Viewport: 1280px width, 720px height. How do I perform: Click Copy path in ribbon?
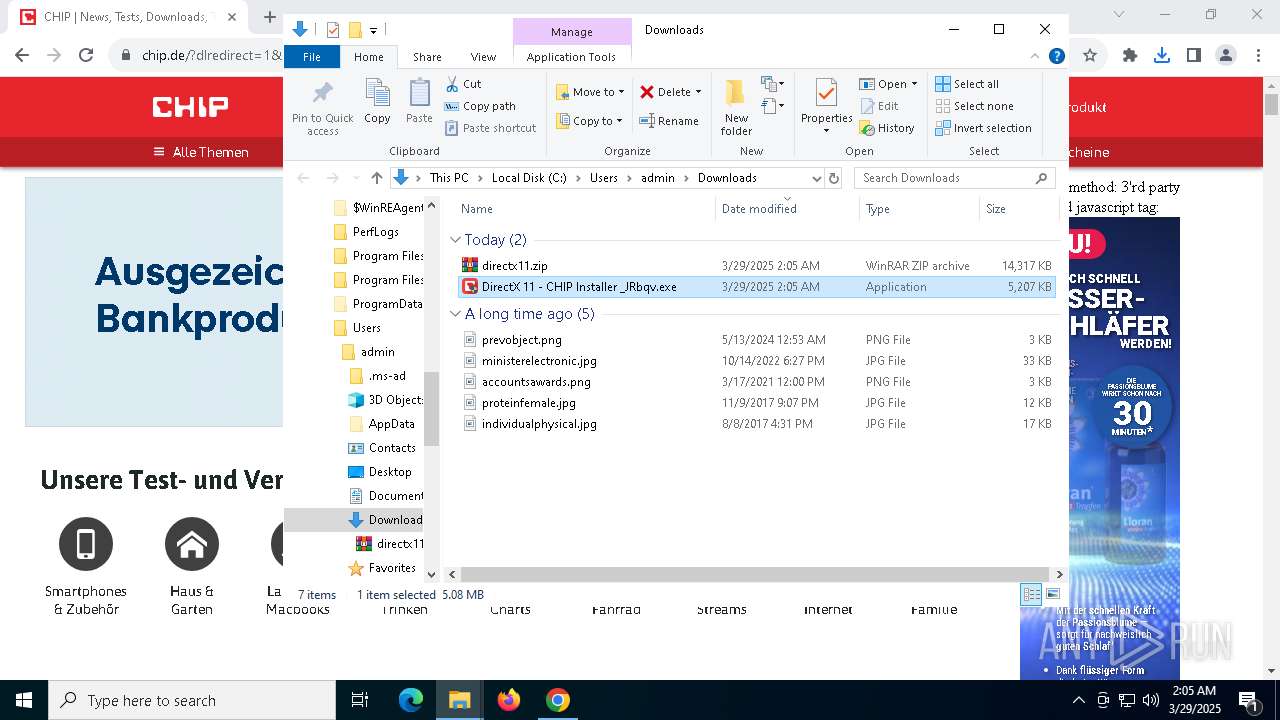point(480,106)
